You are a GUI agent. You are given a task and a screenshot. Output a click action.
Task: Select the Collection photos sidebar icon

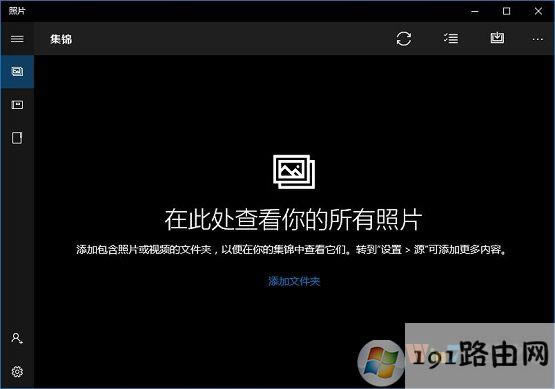click(x=17, y=71)
